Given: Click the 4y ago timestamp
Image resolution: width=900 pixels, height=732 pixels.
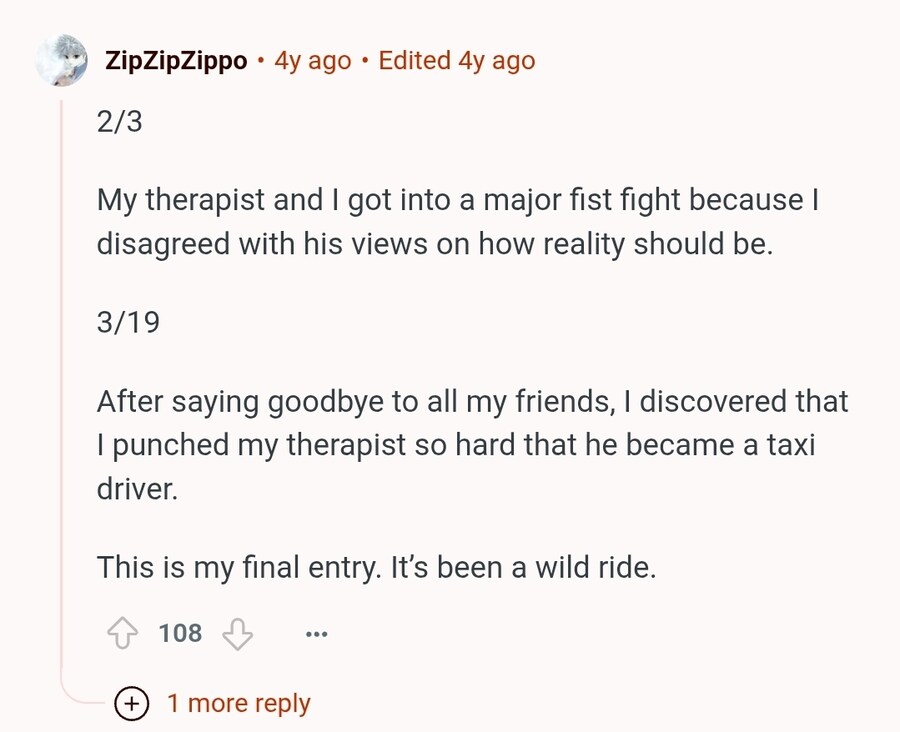Looking at the screenshot, I should click(x=311, y=61).
